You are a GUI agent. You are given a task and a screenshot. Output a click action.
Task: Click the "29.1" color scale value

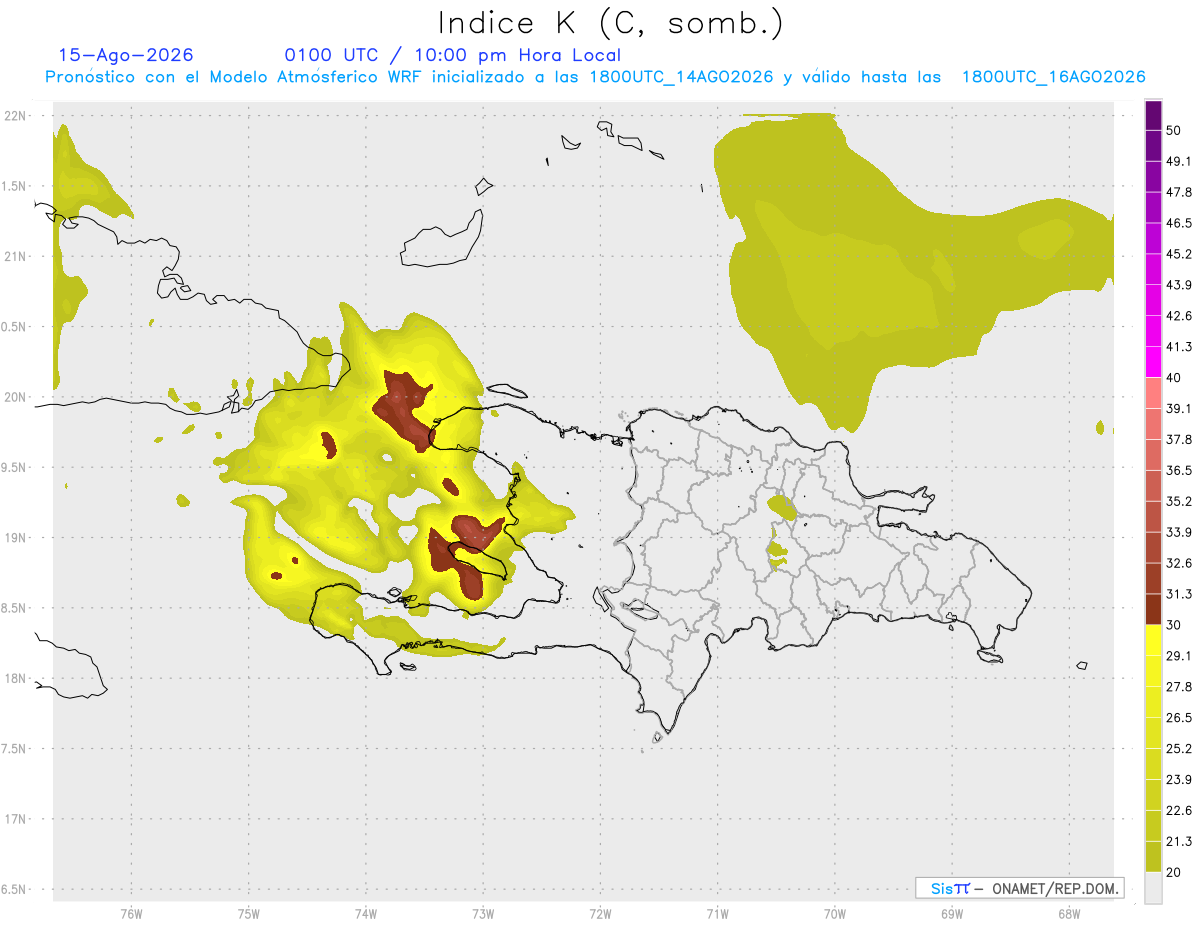(x=1179, y=656)
